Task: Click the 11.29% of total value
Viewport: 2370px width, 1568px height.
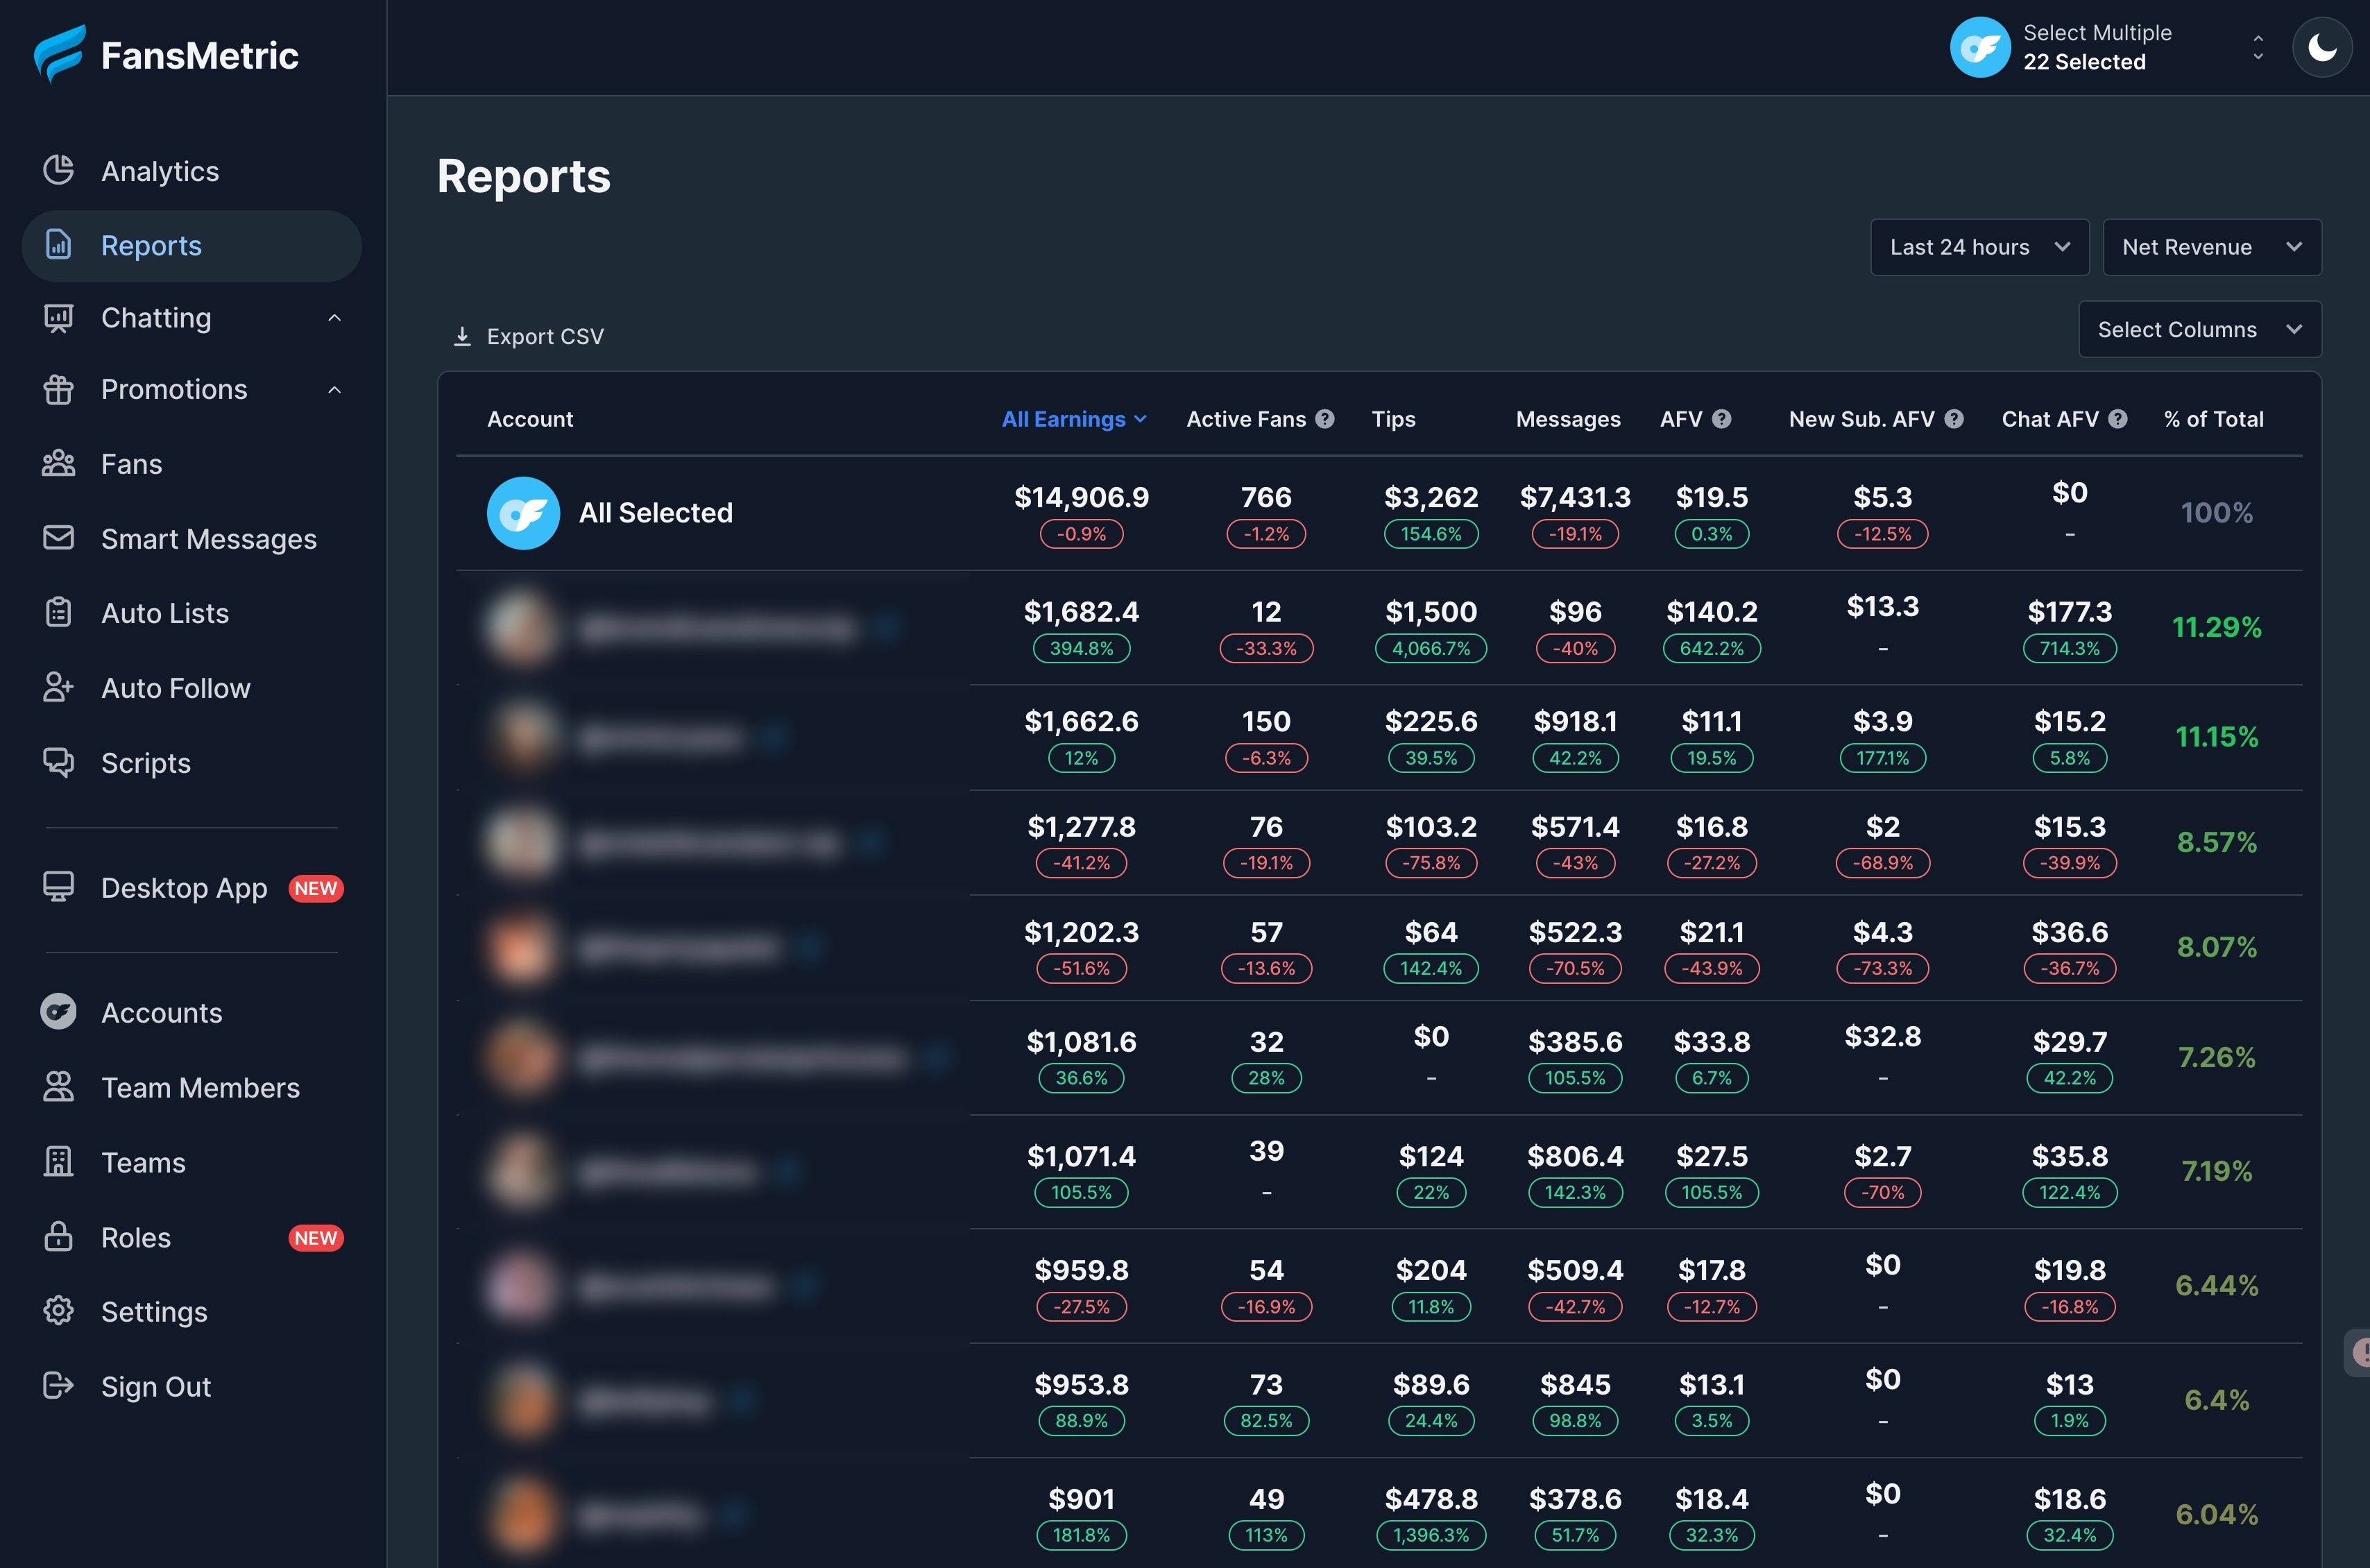Action: (x=2216, y=627)
